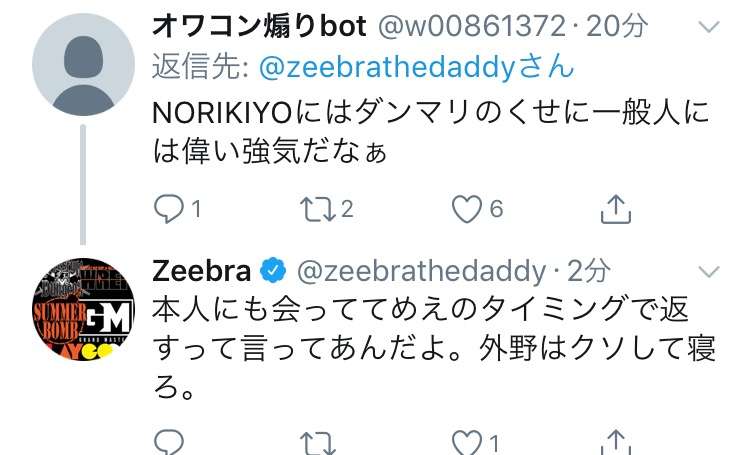Expand options chevron on Zeebra's tweet

coord(709,272)
